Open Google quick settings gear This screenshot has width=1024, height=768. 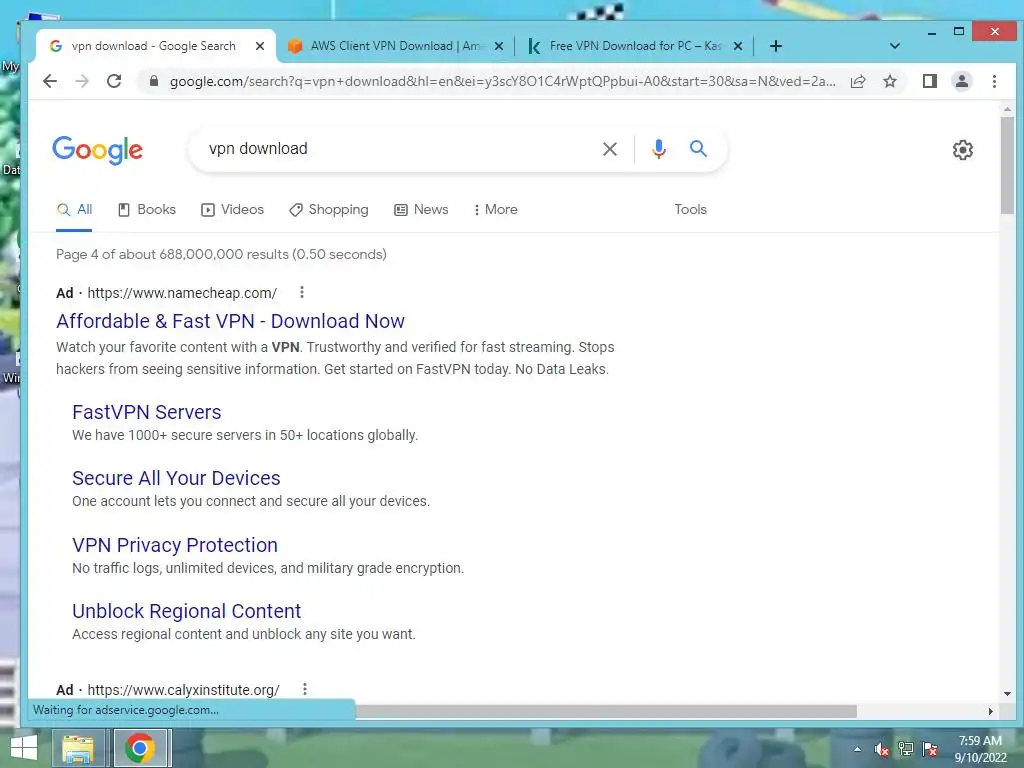(963, 150)
